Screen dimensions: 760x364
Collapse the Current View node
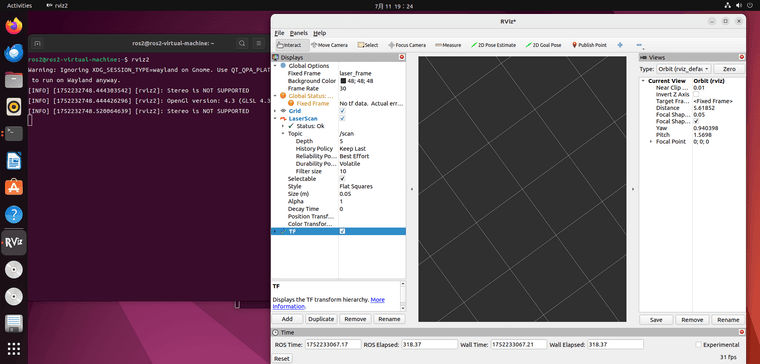pos(643,81)
